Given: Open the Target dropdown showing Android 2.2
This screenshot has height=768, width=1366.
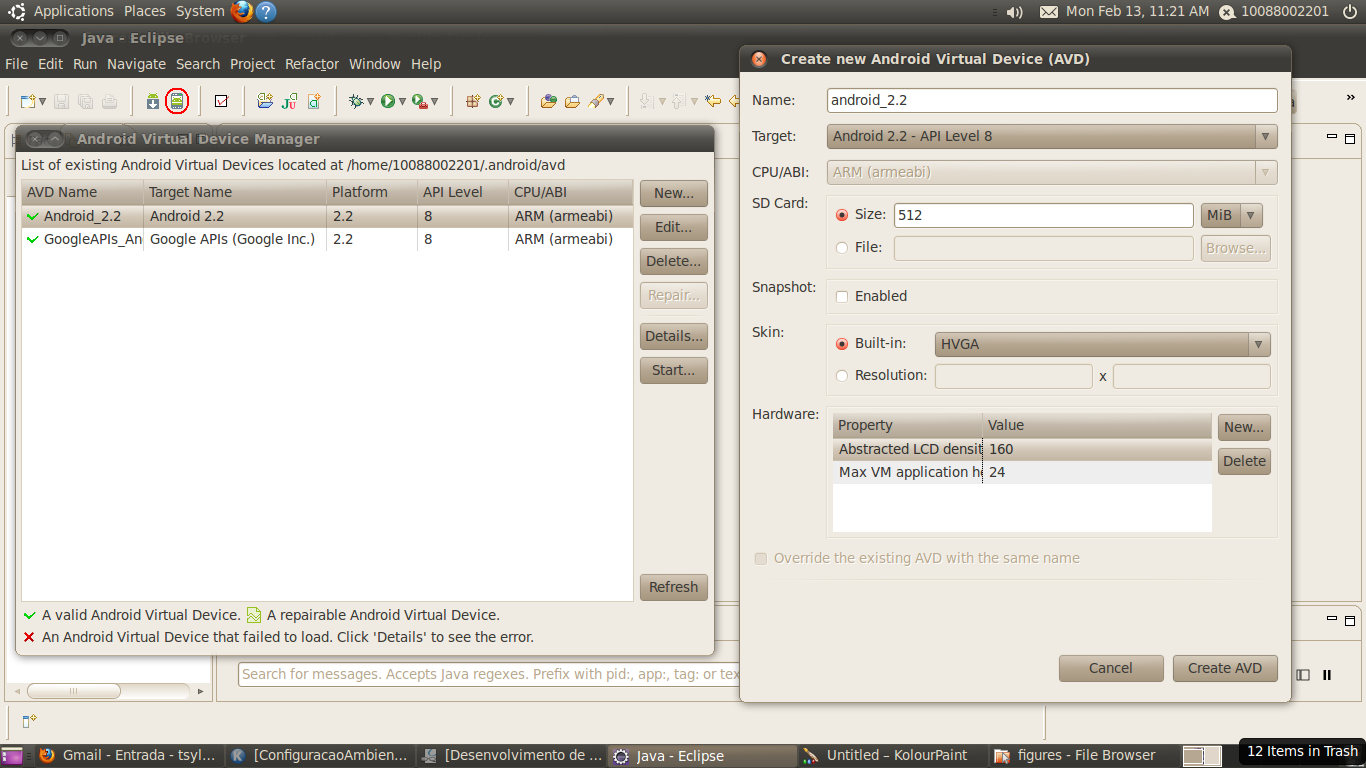Looking at the screenshot, I should coord(1052,137).
